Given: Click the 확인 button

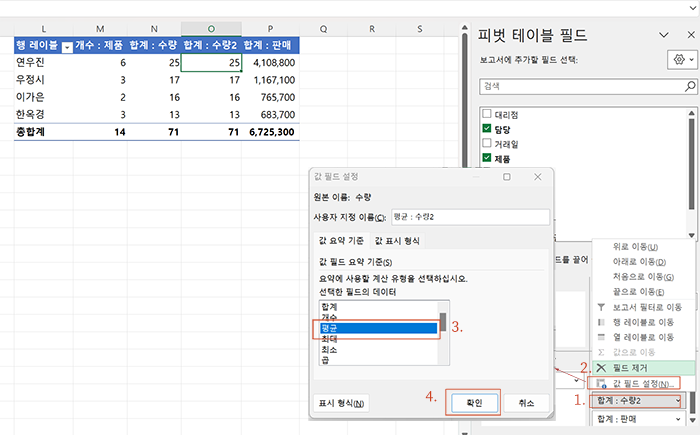Looking at the screenshot, I should coord(474,403).
